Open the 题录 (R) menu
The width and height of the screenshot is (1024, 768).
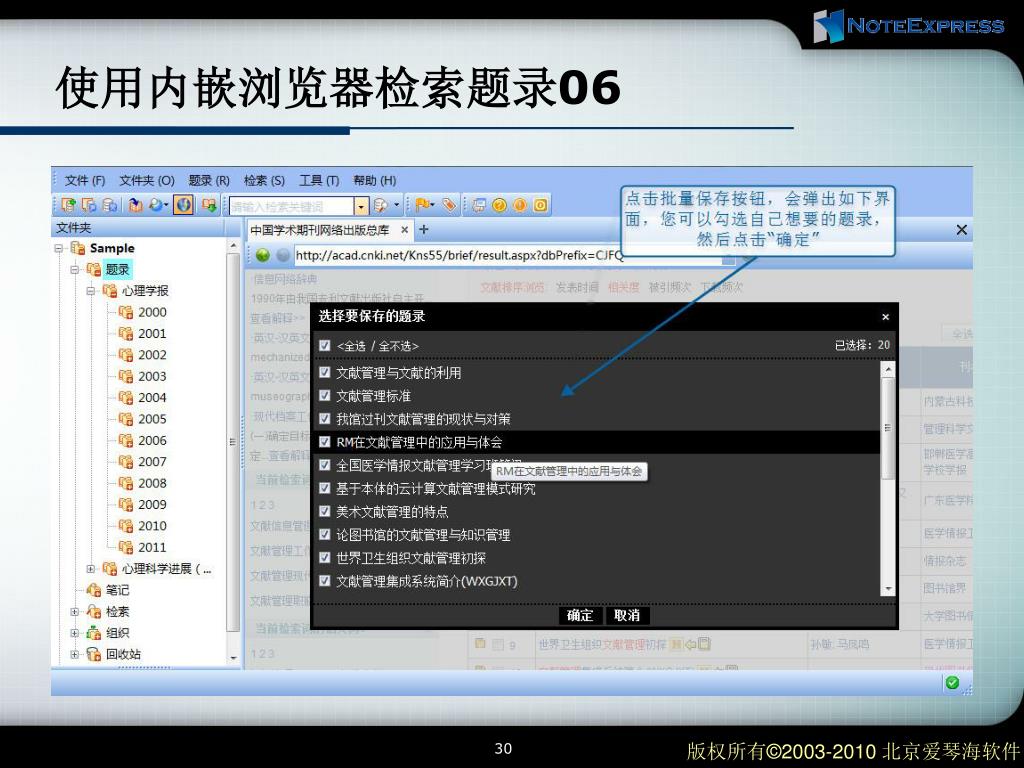(209, 180)
